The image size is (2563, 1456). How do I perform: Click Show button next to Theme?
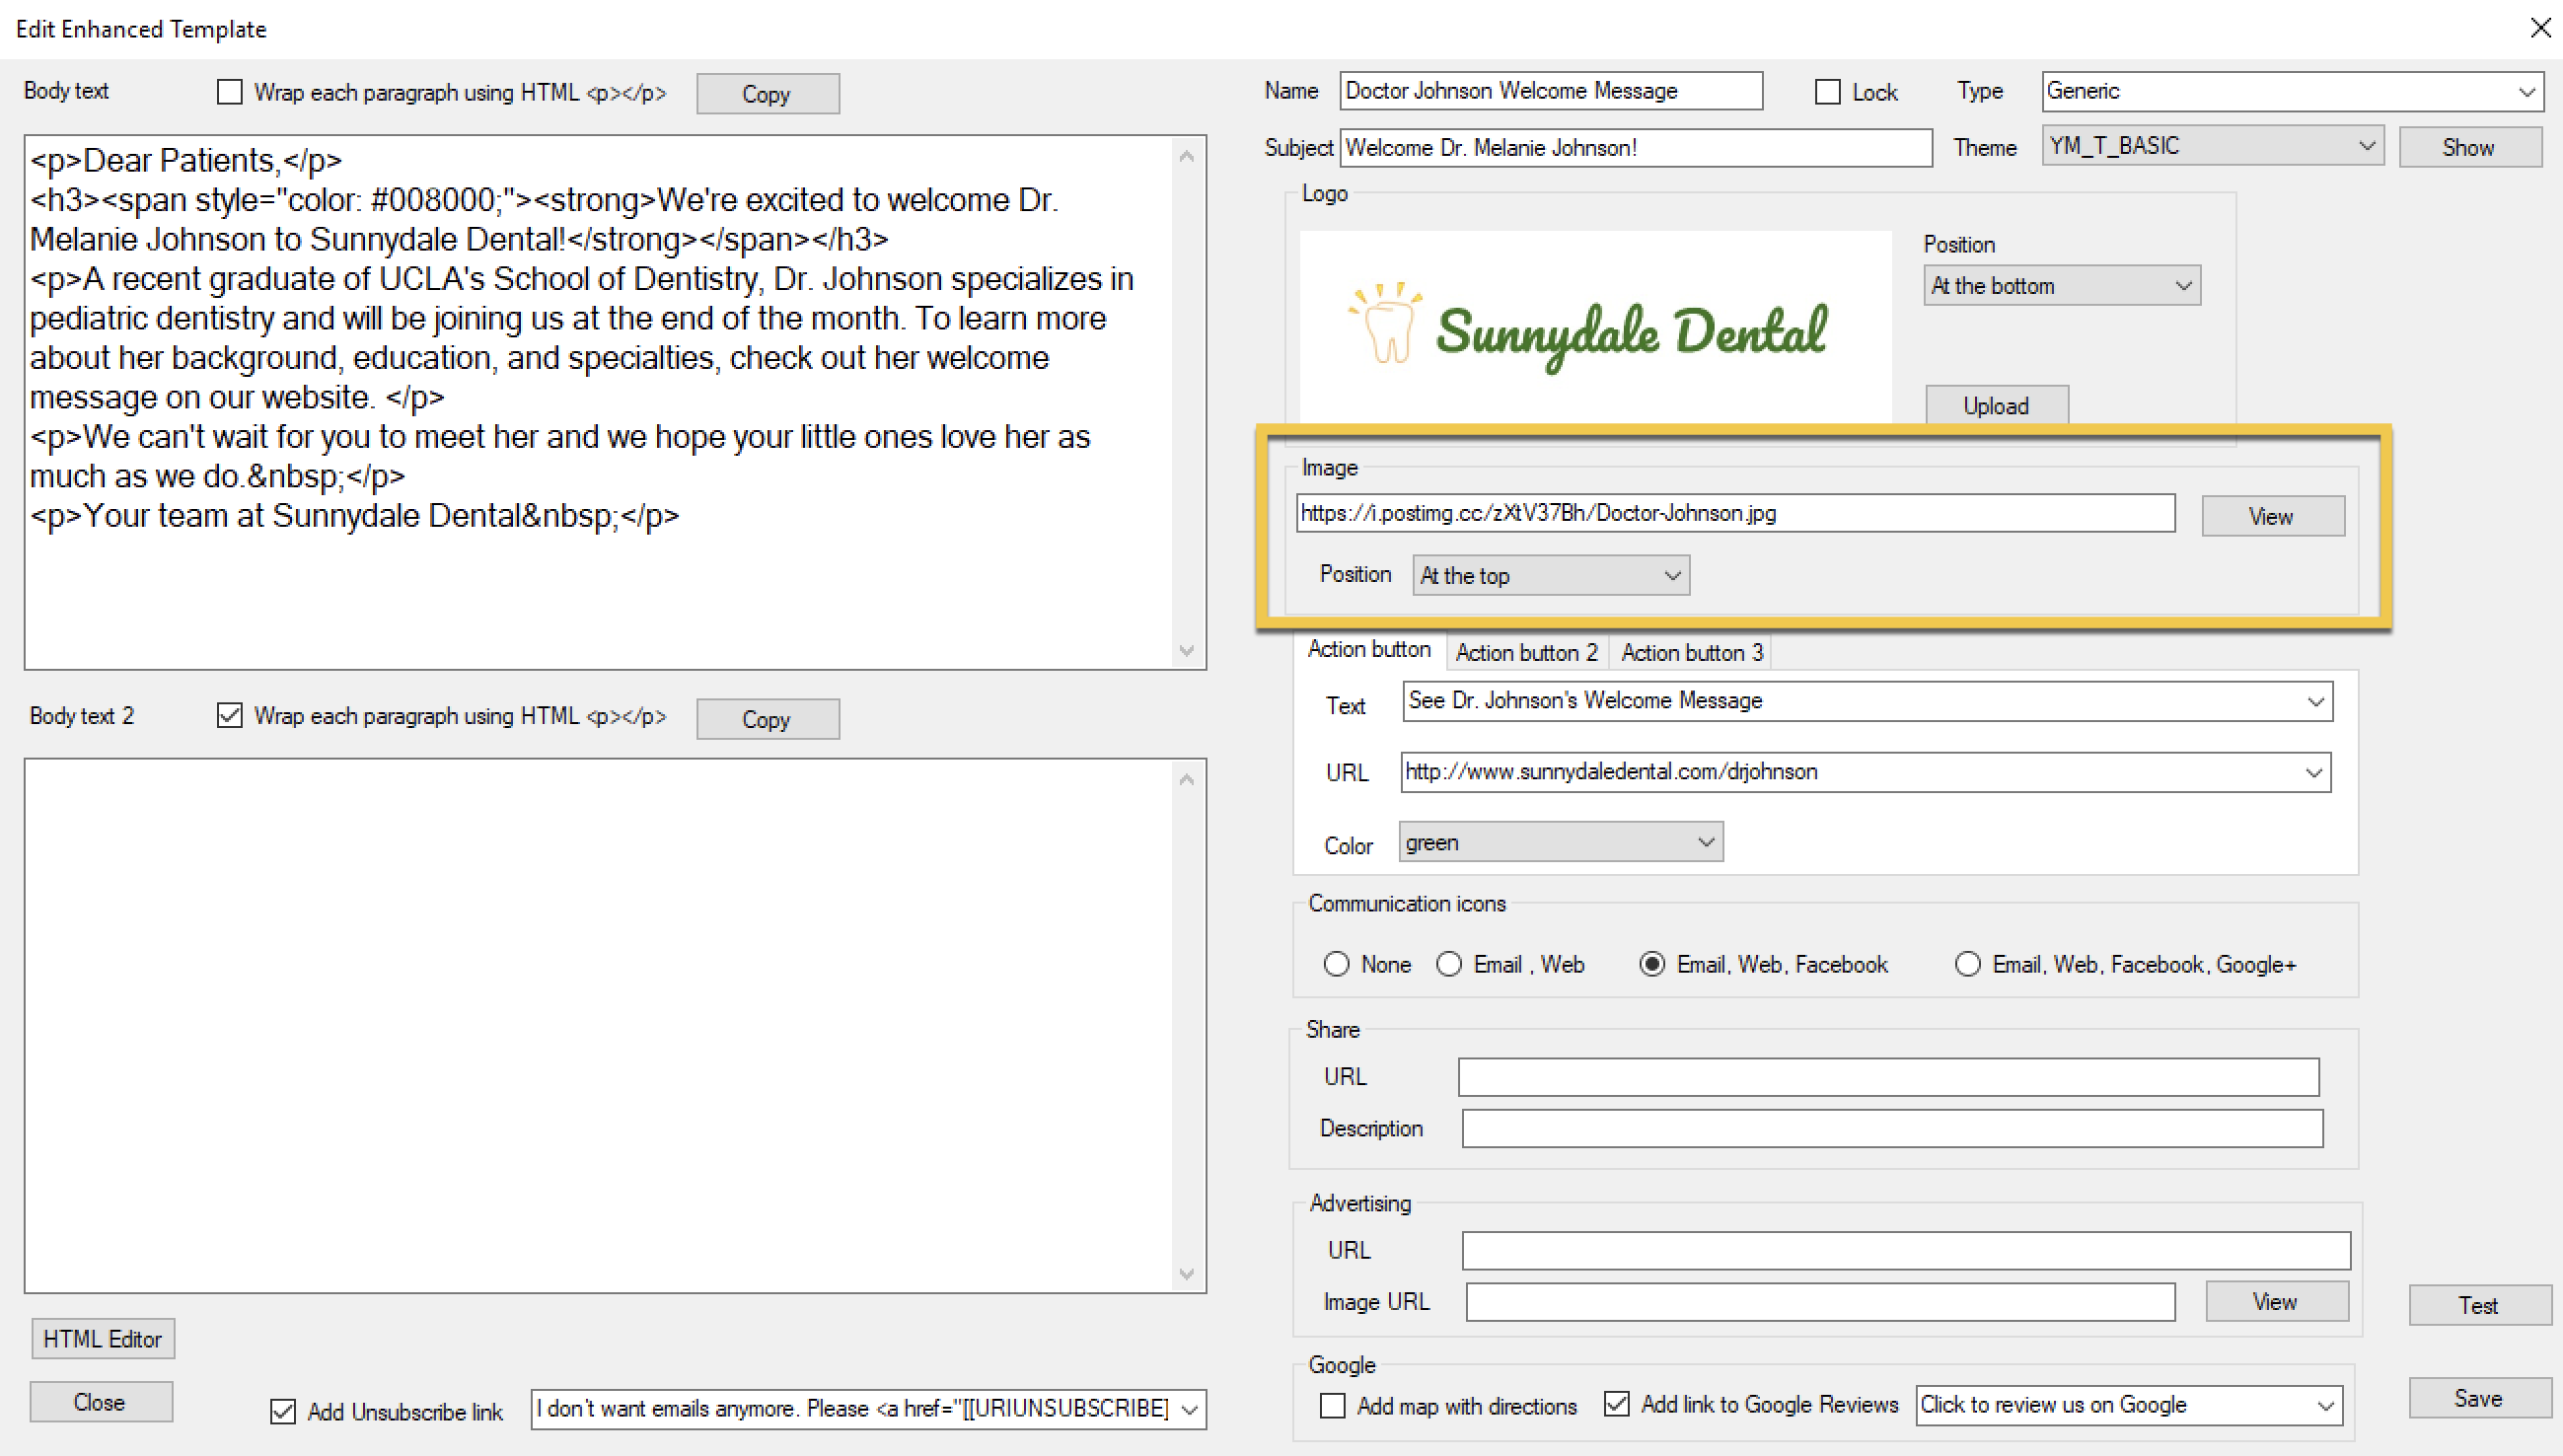click(x=2469, y=147)
